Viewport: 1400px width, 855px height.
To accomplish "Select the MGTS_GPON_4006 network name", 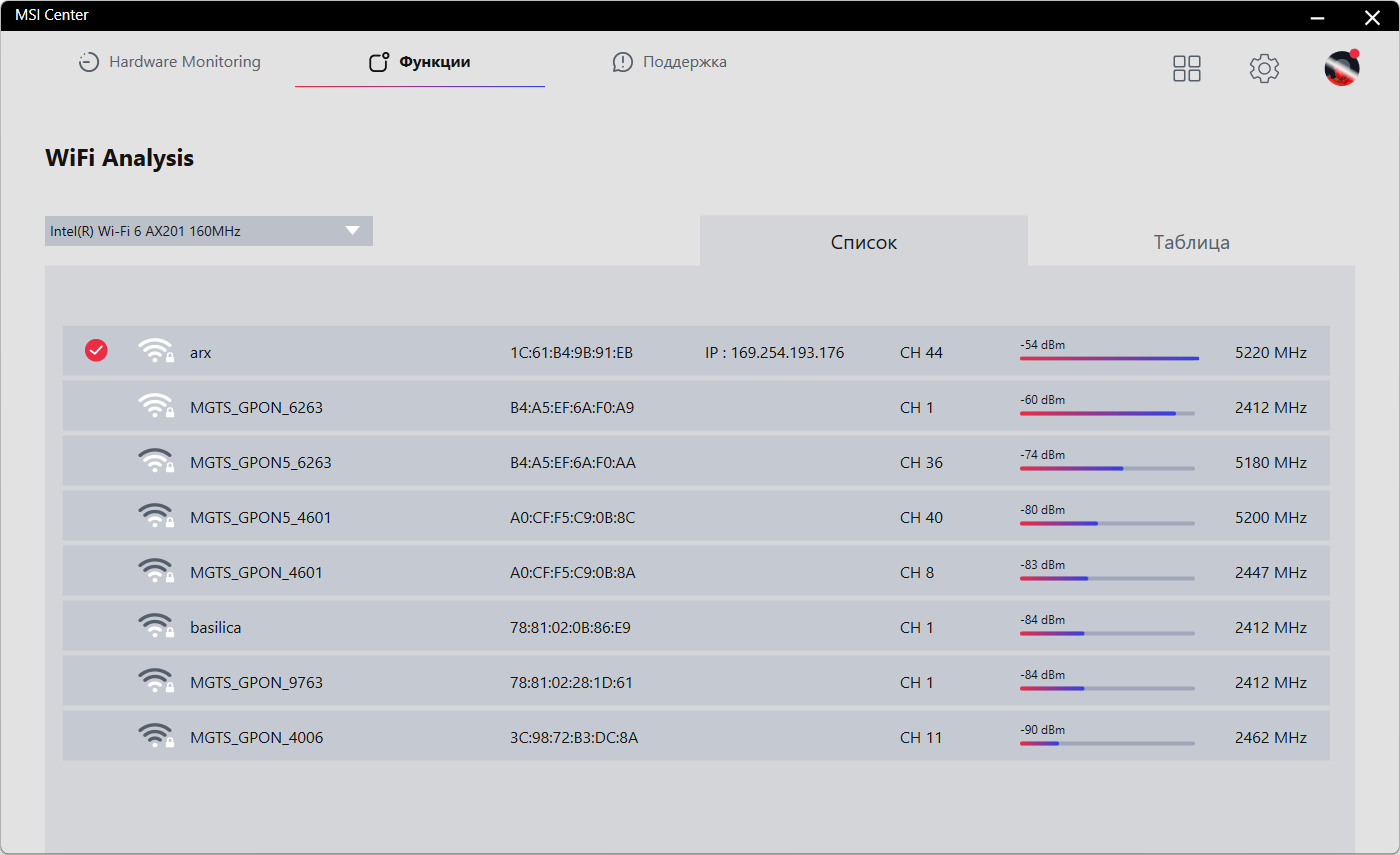I will 256,738.
